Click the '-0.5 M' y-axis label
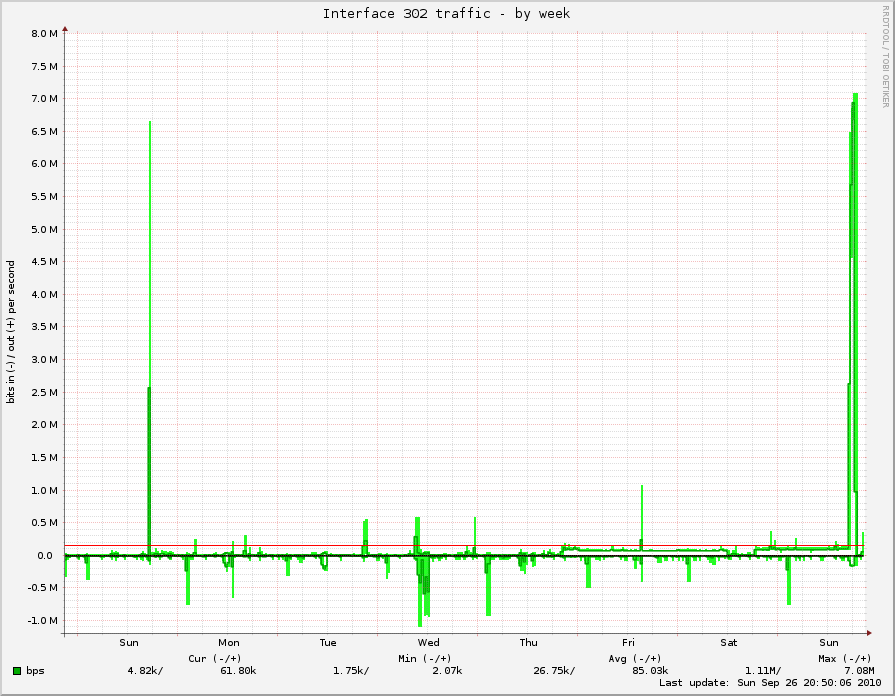The image size is (895, 696). click(x=42, y=588)
